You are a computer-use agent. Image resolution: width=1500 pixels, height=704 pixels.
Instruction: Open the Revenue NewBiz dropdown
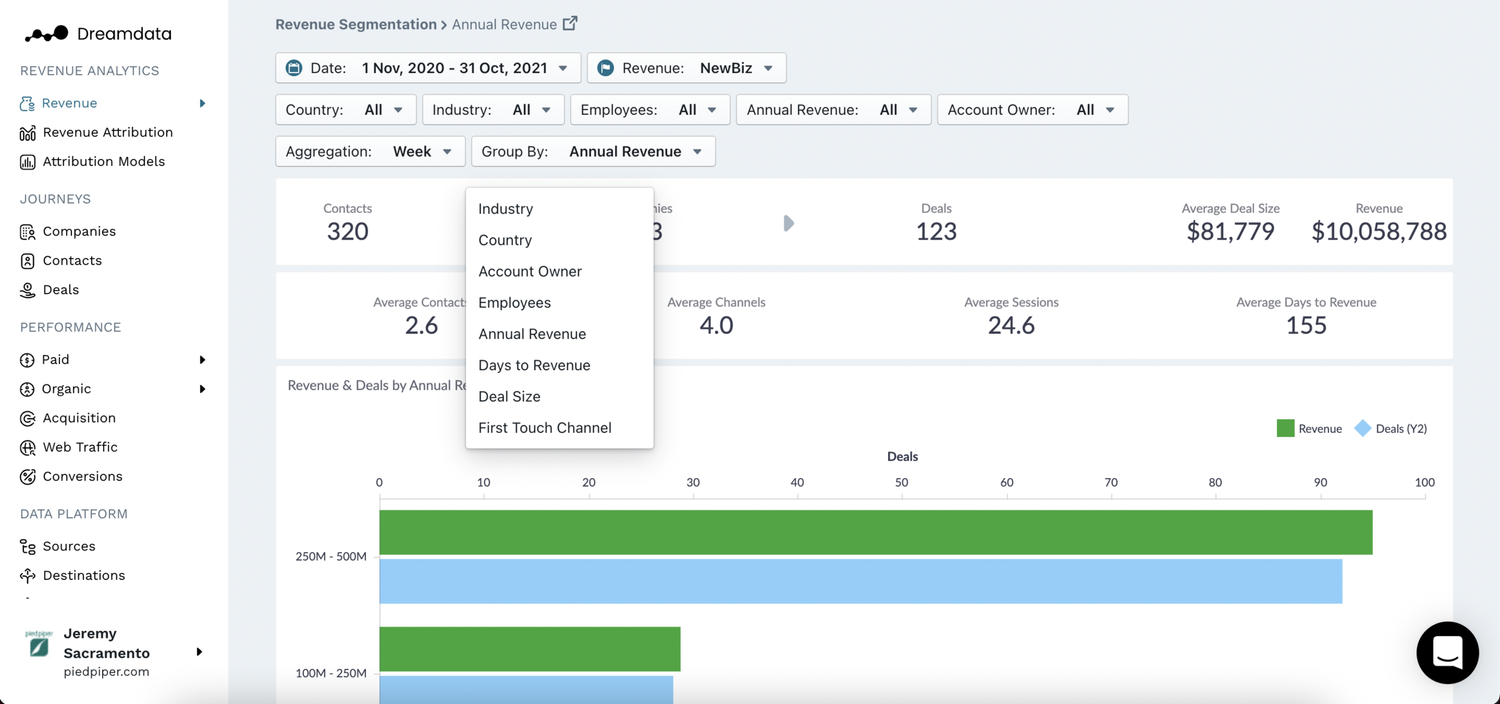(x=686, y=68)
